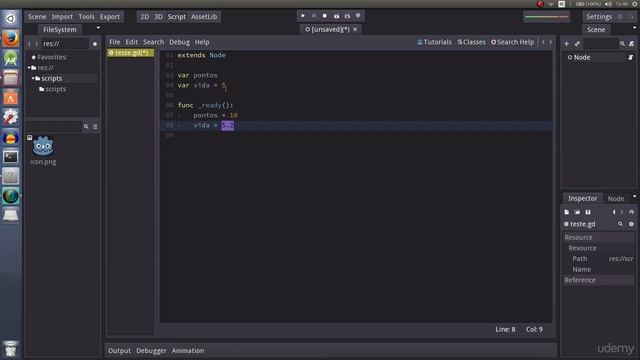Open Terminal from Ubuntu launcher
Screen dimensions: 640x360
[x=11, y=157]
